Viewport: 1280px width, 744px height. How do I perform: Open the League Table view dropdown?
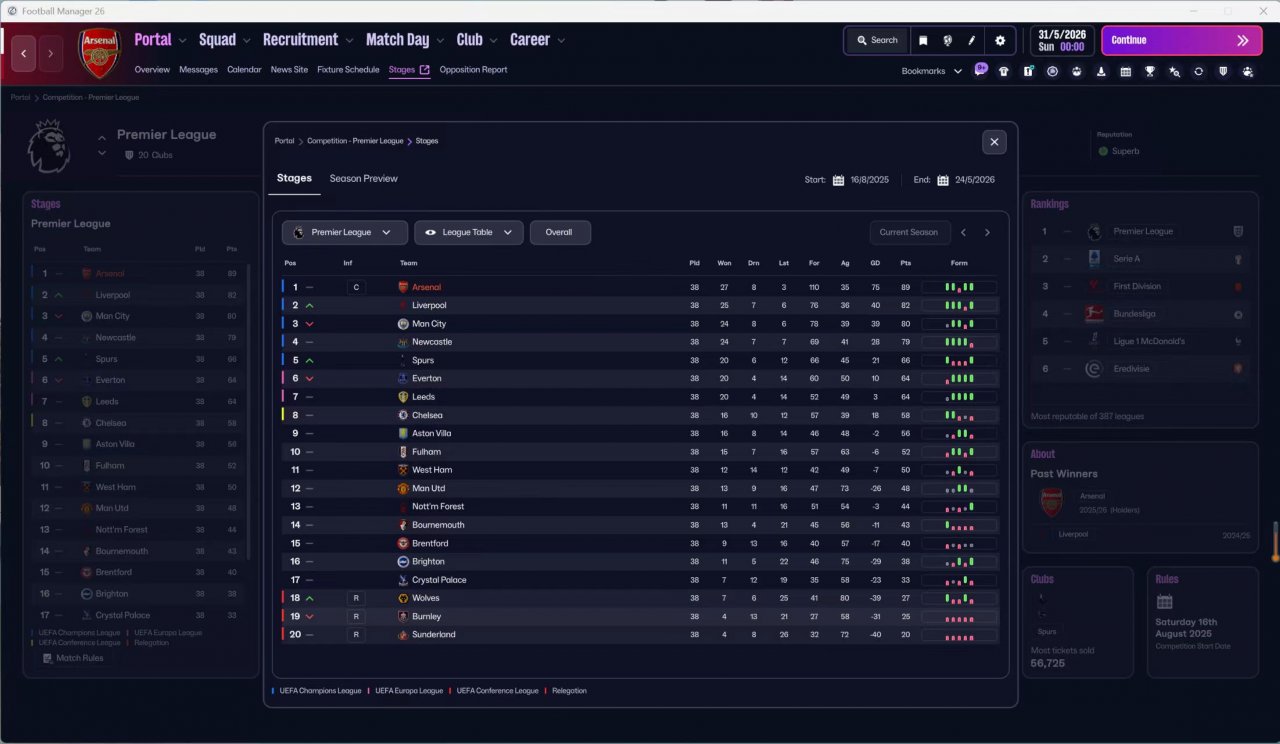coord(469,233)
